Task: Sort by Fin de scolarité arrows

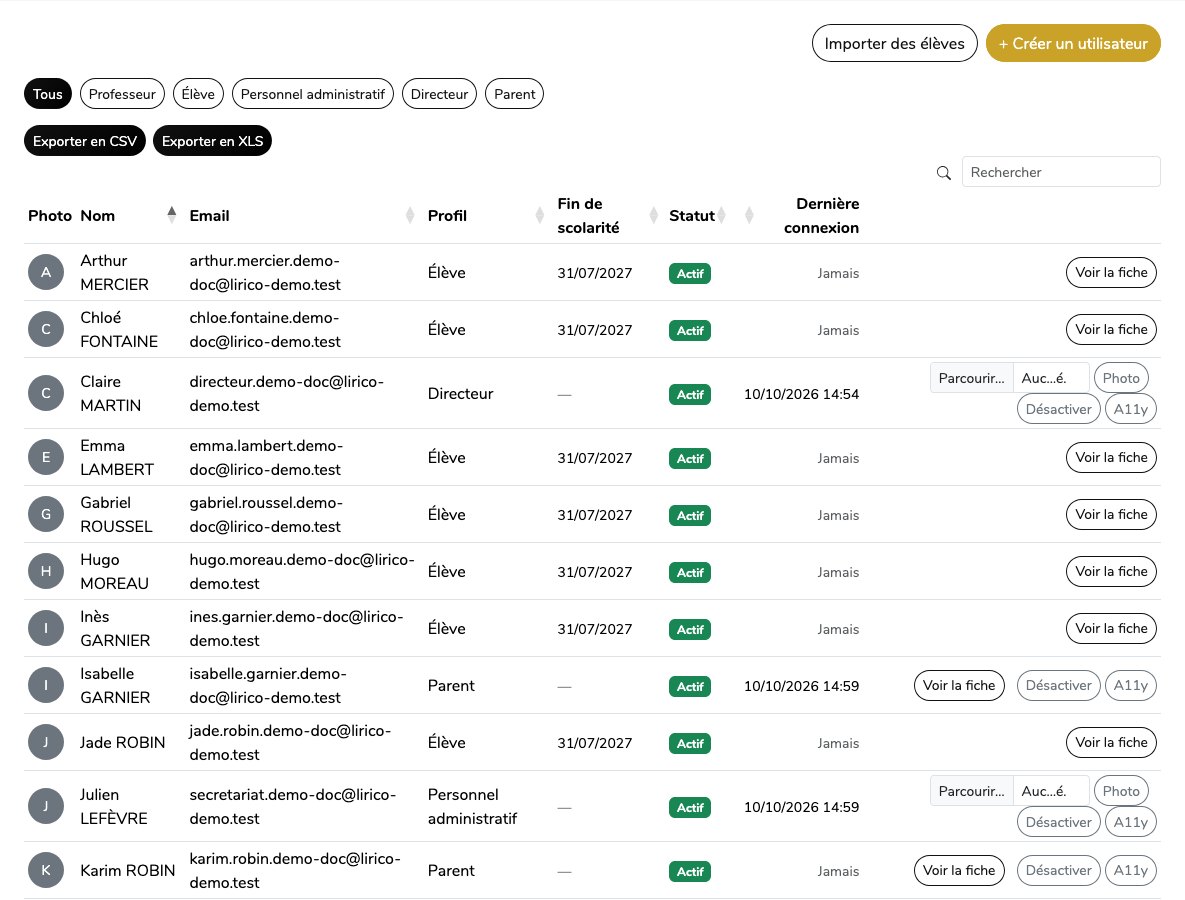Action: coord(654,215)
